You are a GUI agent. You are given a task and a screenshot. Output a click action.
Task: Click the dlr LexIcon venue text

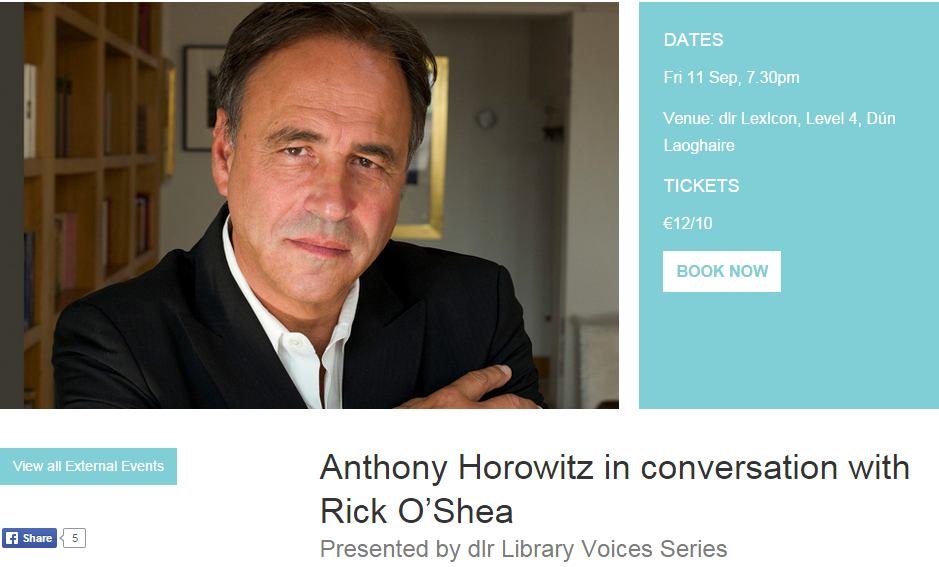[779, 132]
